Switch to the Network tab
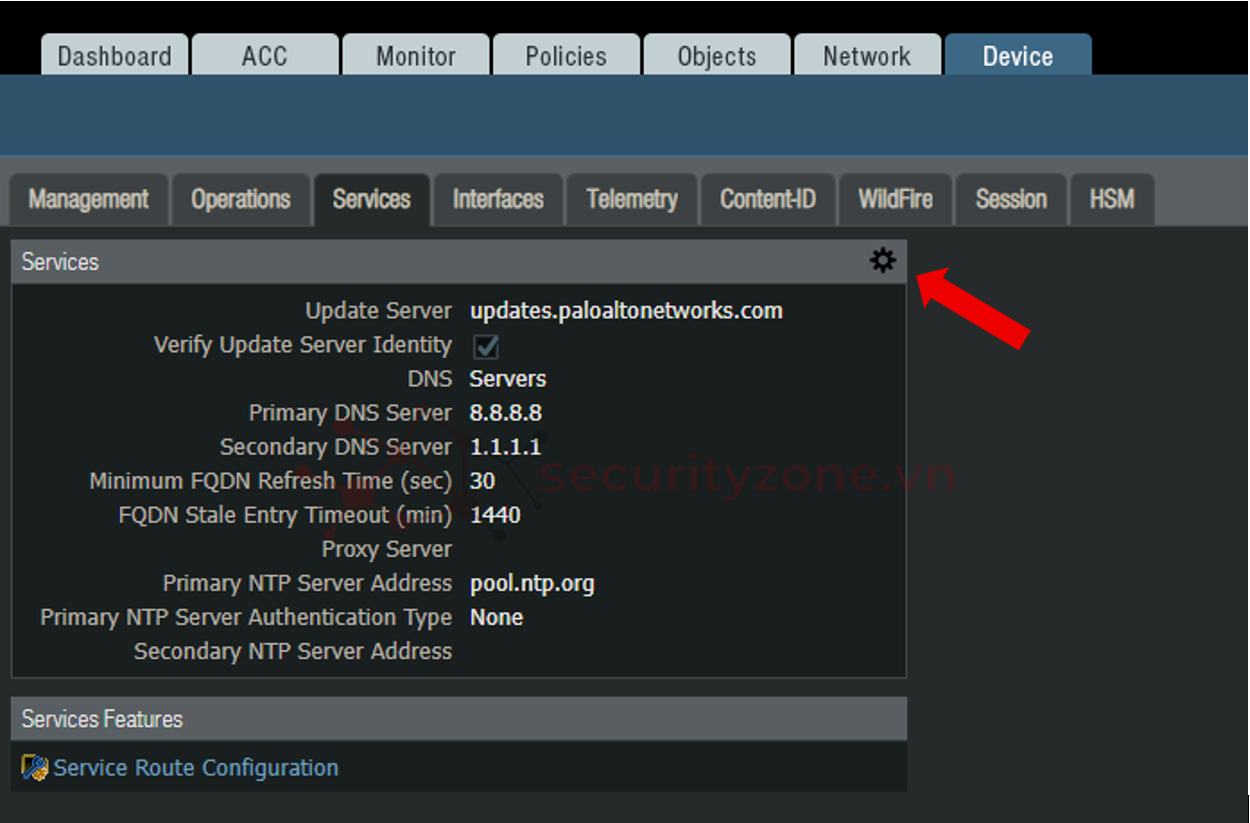1250x823 pixels. point(867,56)
